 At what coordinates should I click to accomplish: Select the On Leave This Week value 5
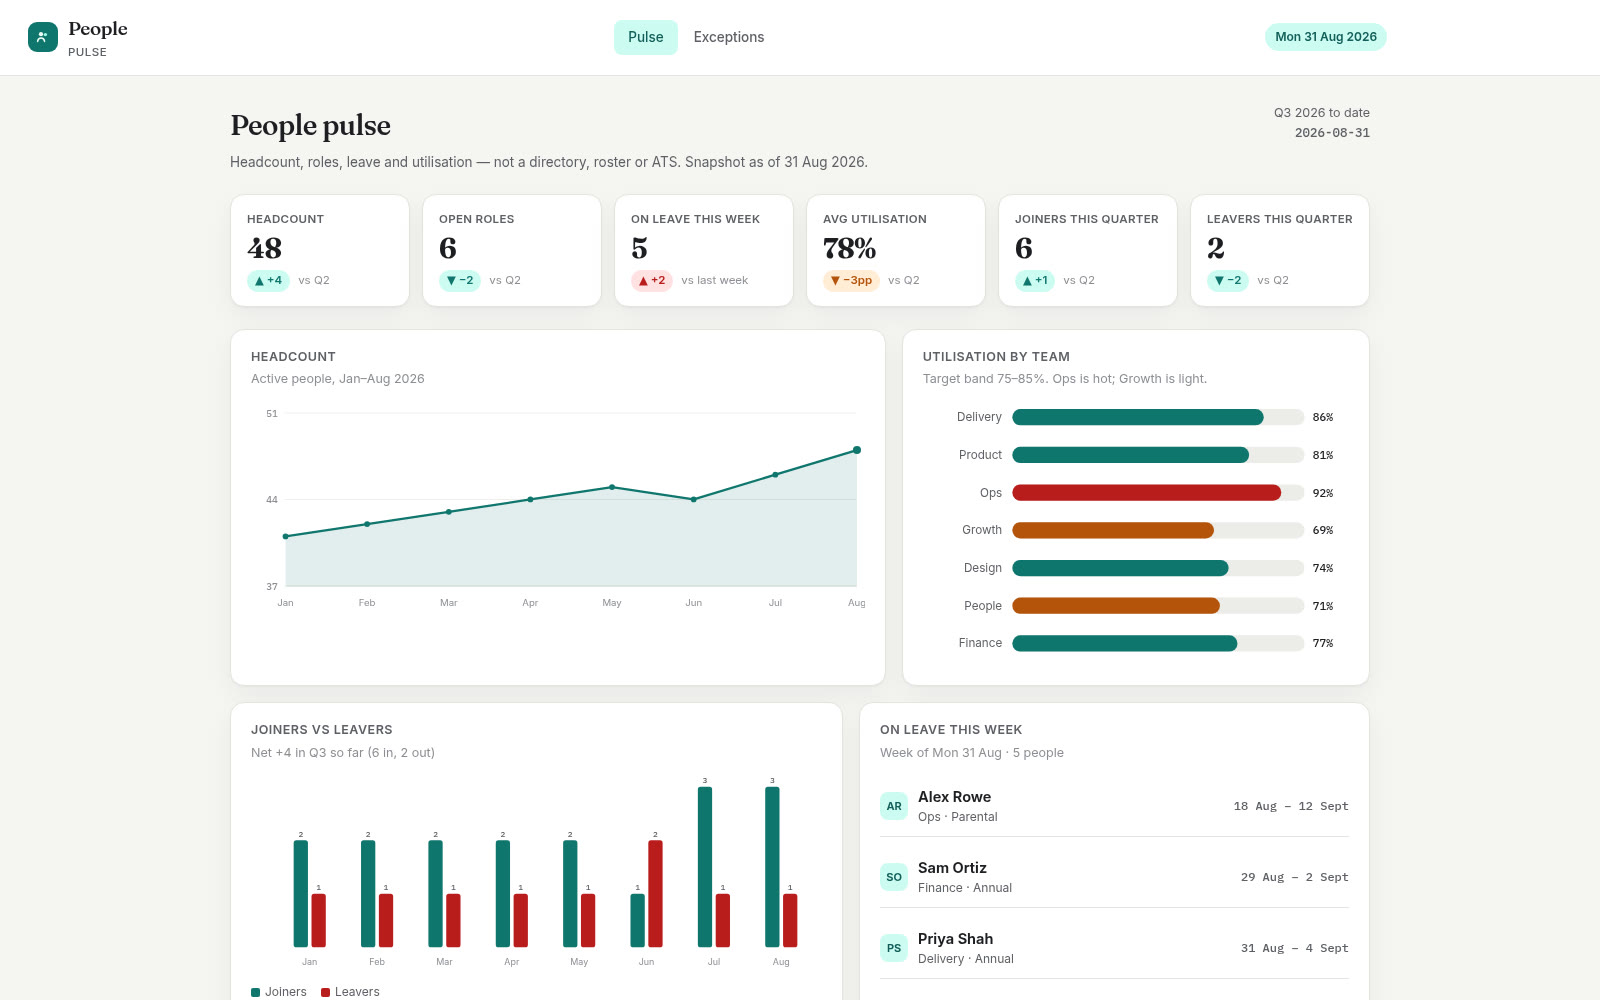[x=639, y=248]
